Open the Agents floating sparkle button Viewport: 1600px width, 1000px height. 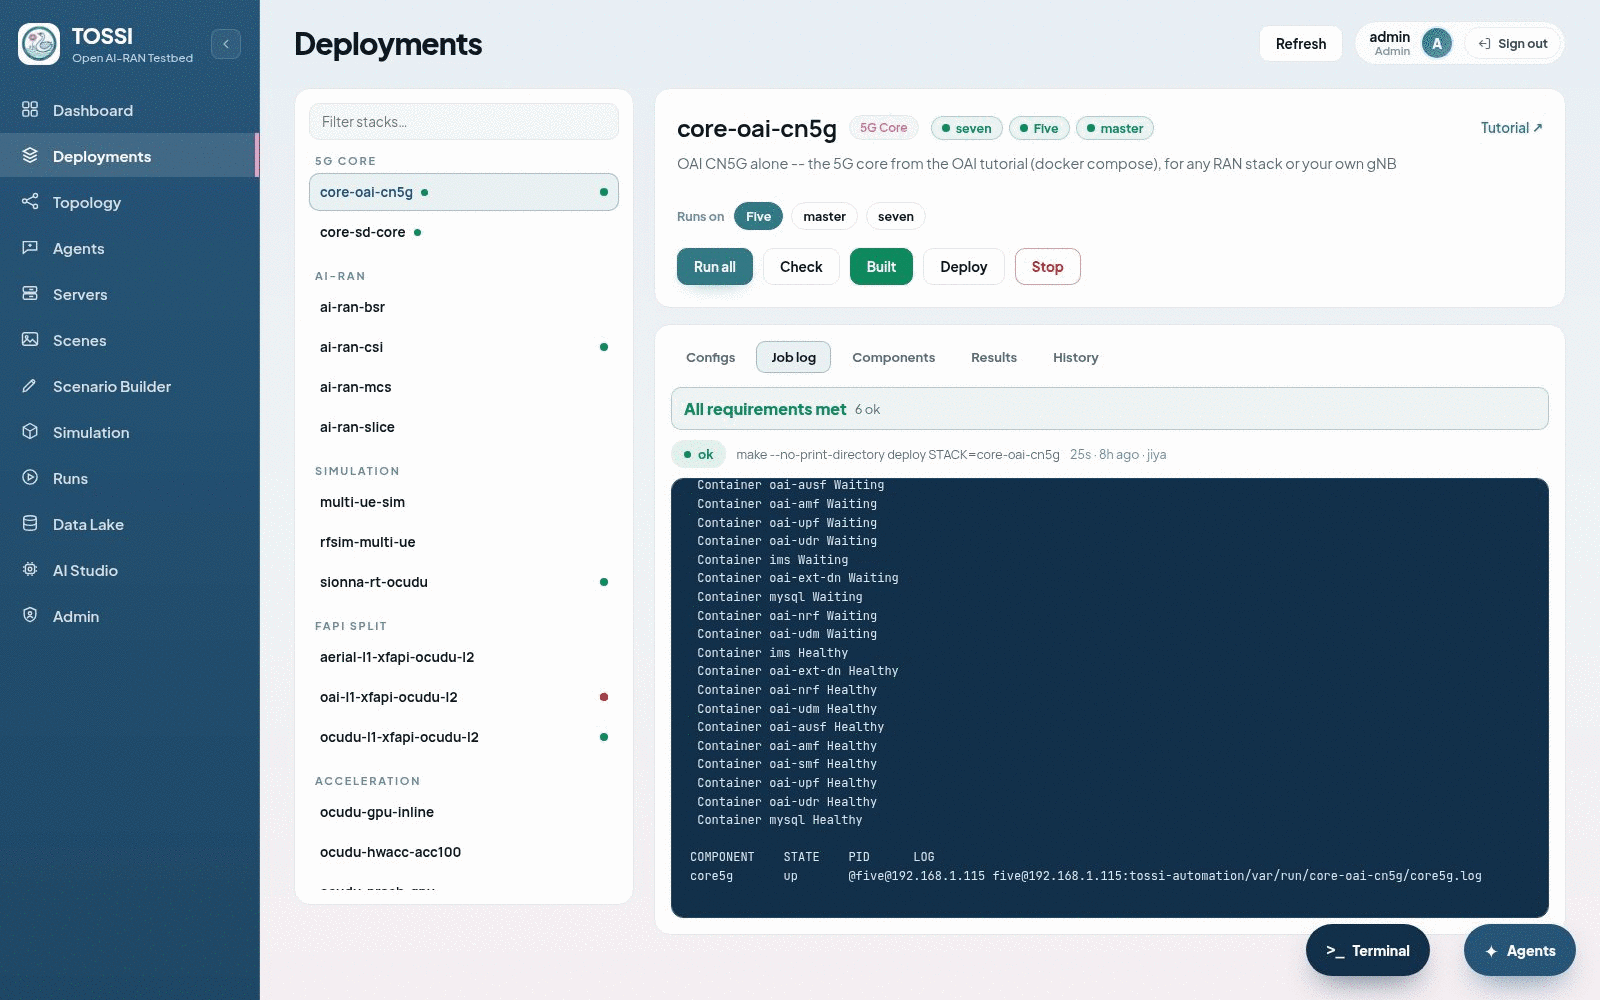coord(1520,950)
